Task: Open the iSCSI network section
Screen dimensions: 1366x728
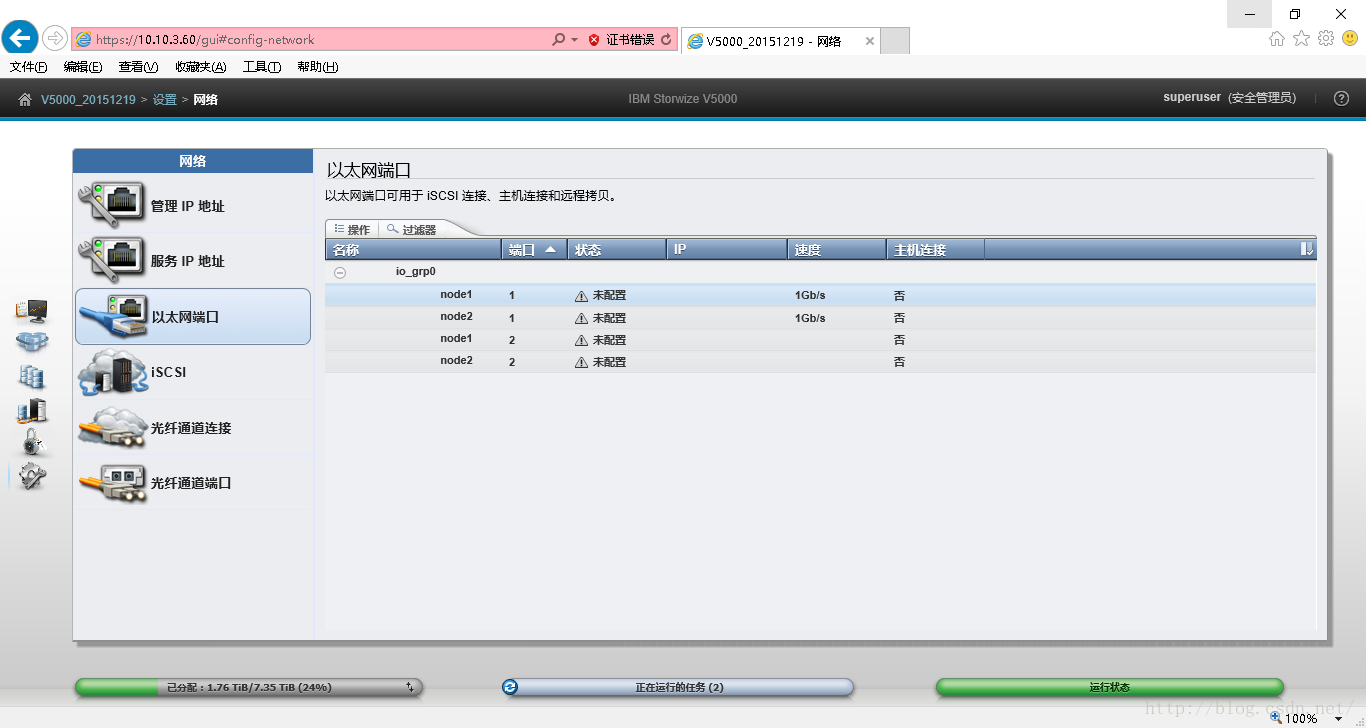Action: [x=193, y=372]
